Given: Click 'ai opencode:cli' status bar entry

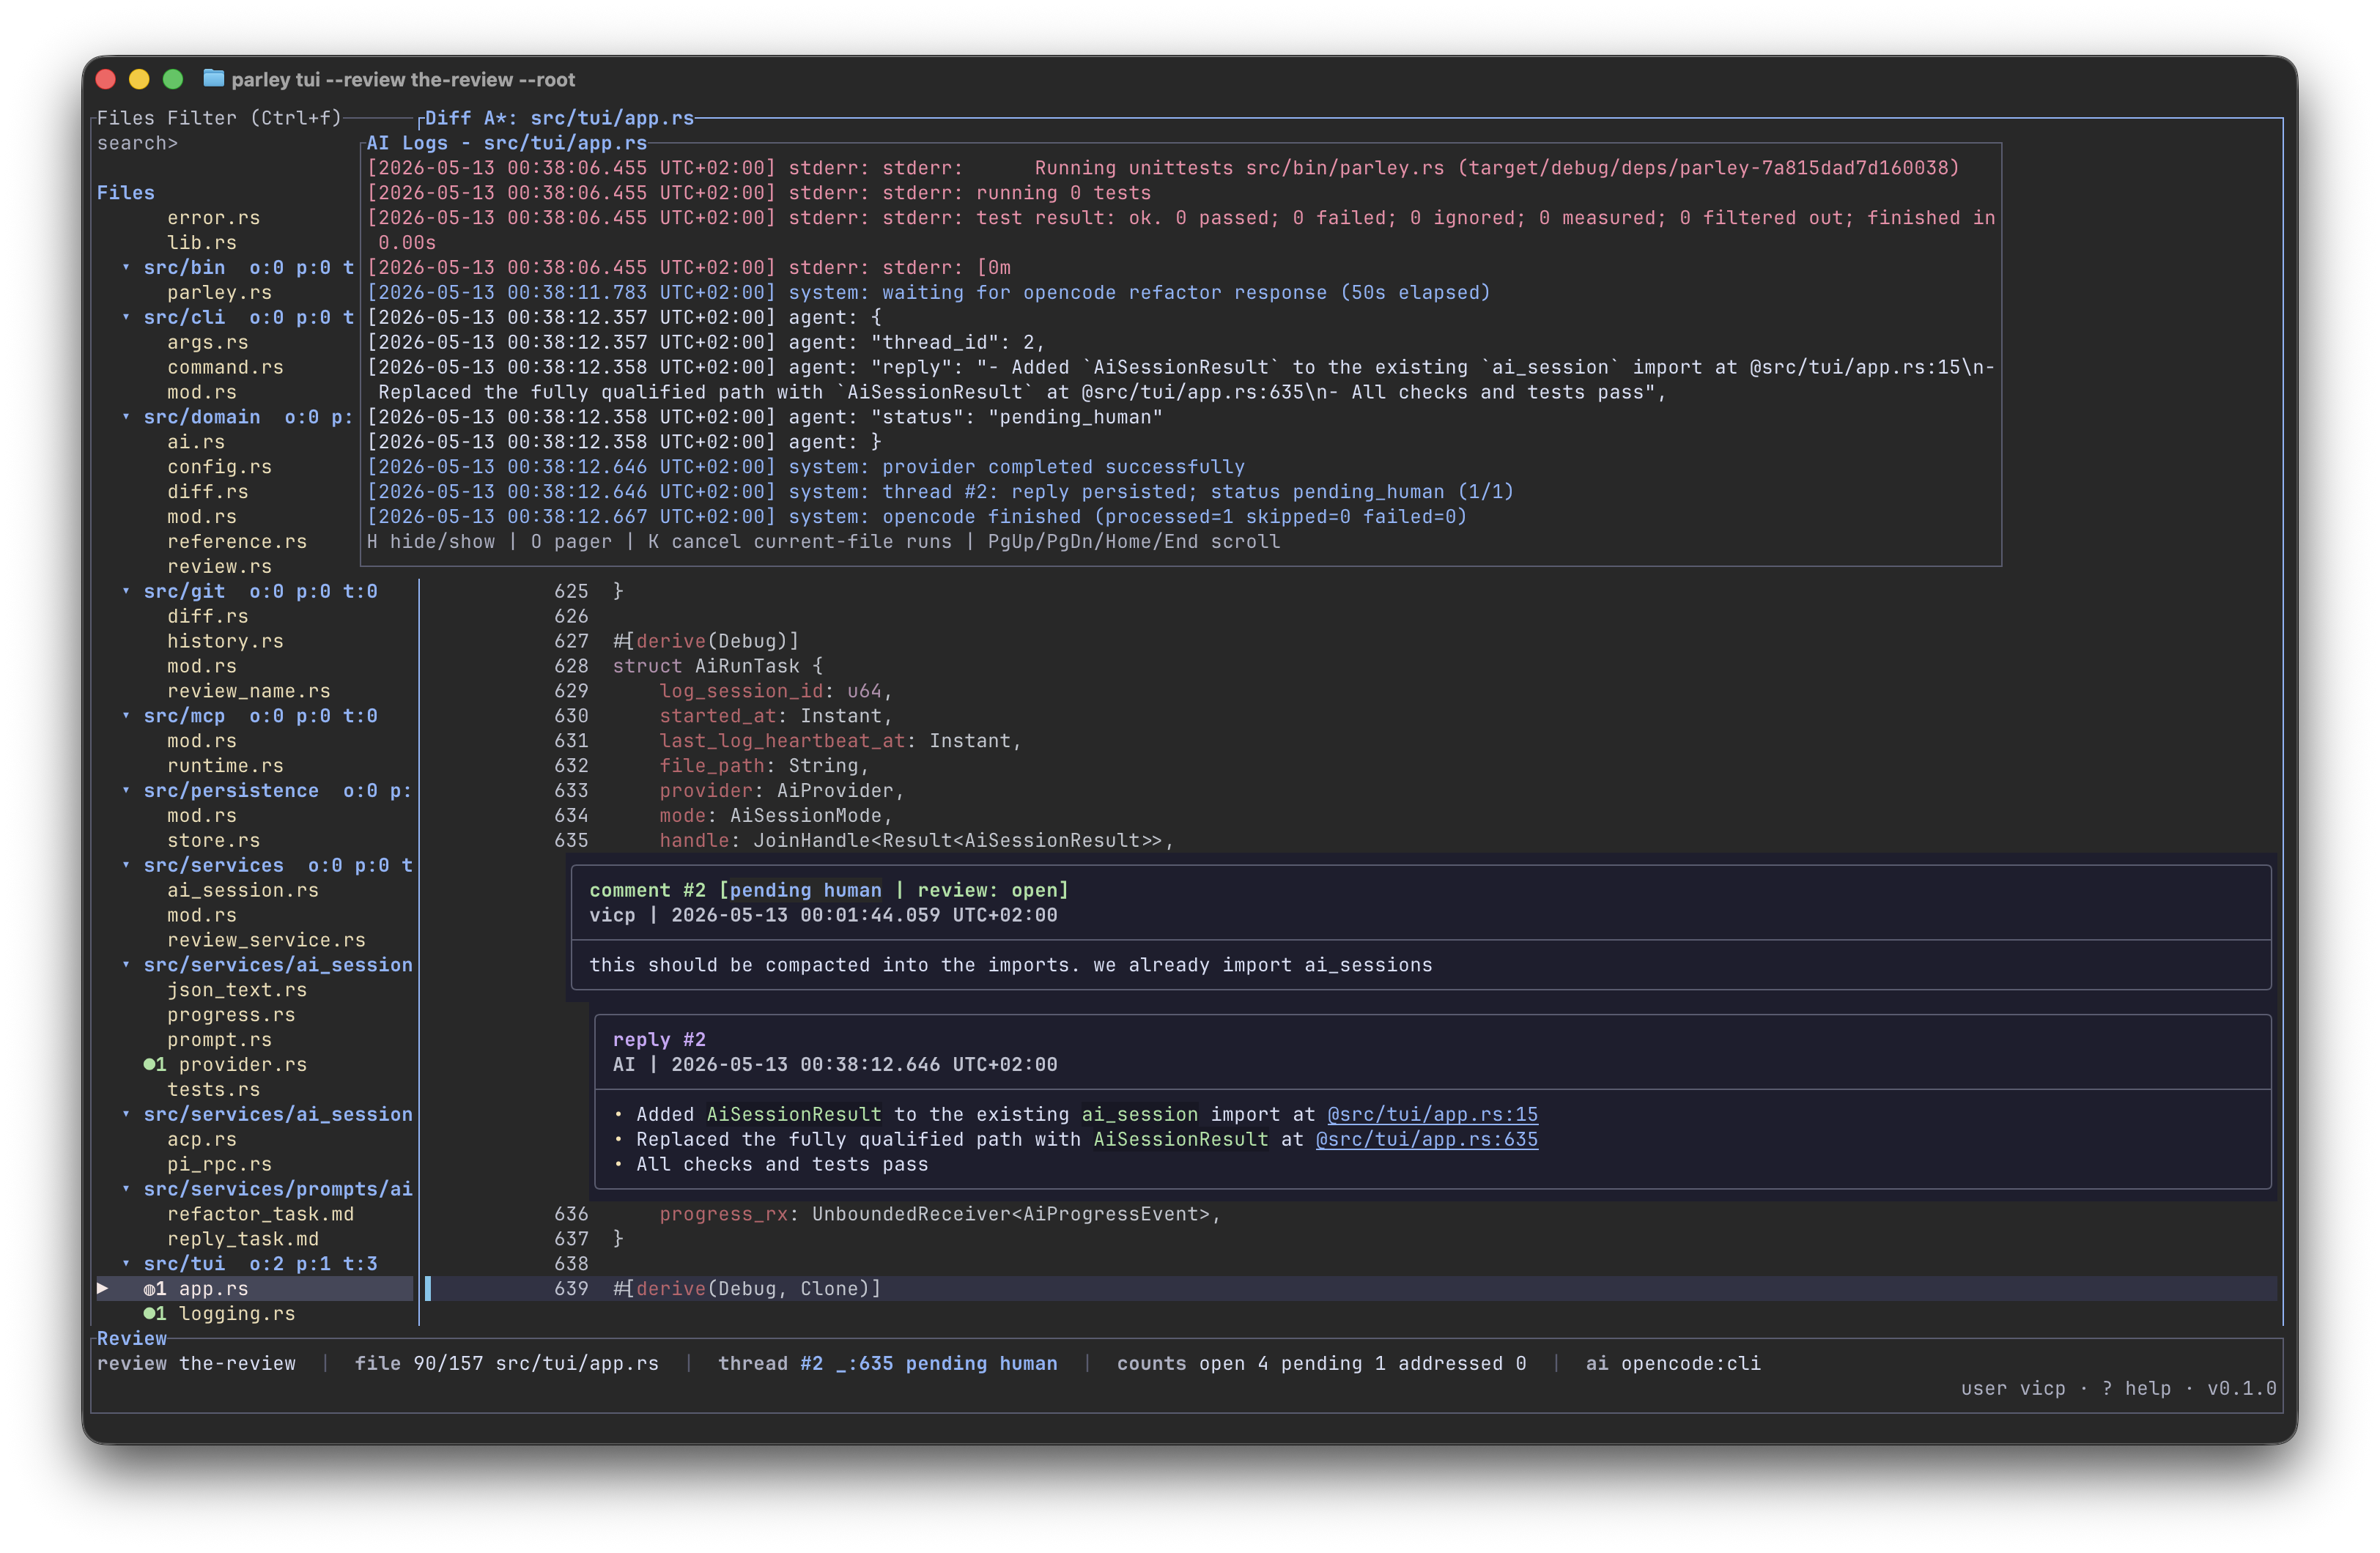Looking at the screenshot, I should [1673, 1363].
